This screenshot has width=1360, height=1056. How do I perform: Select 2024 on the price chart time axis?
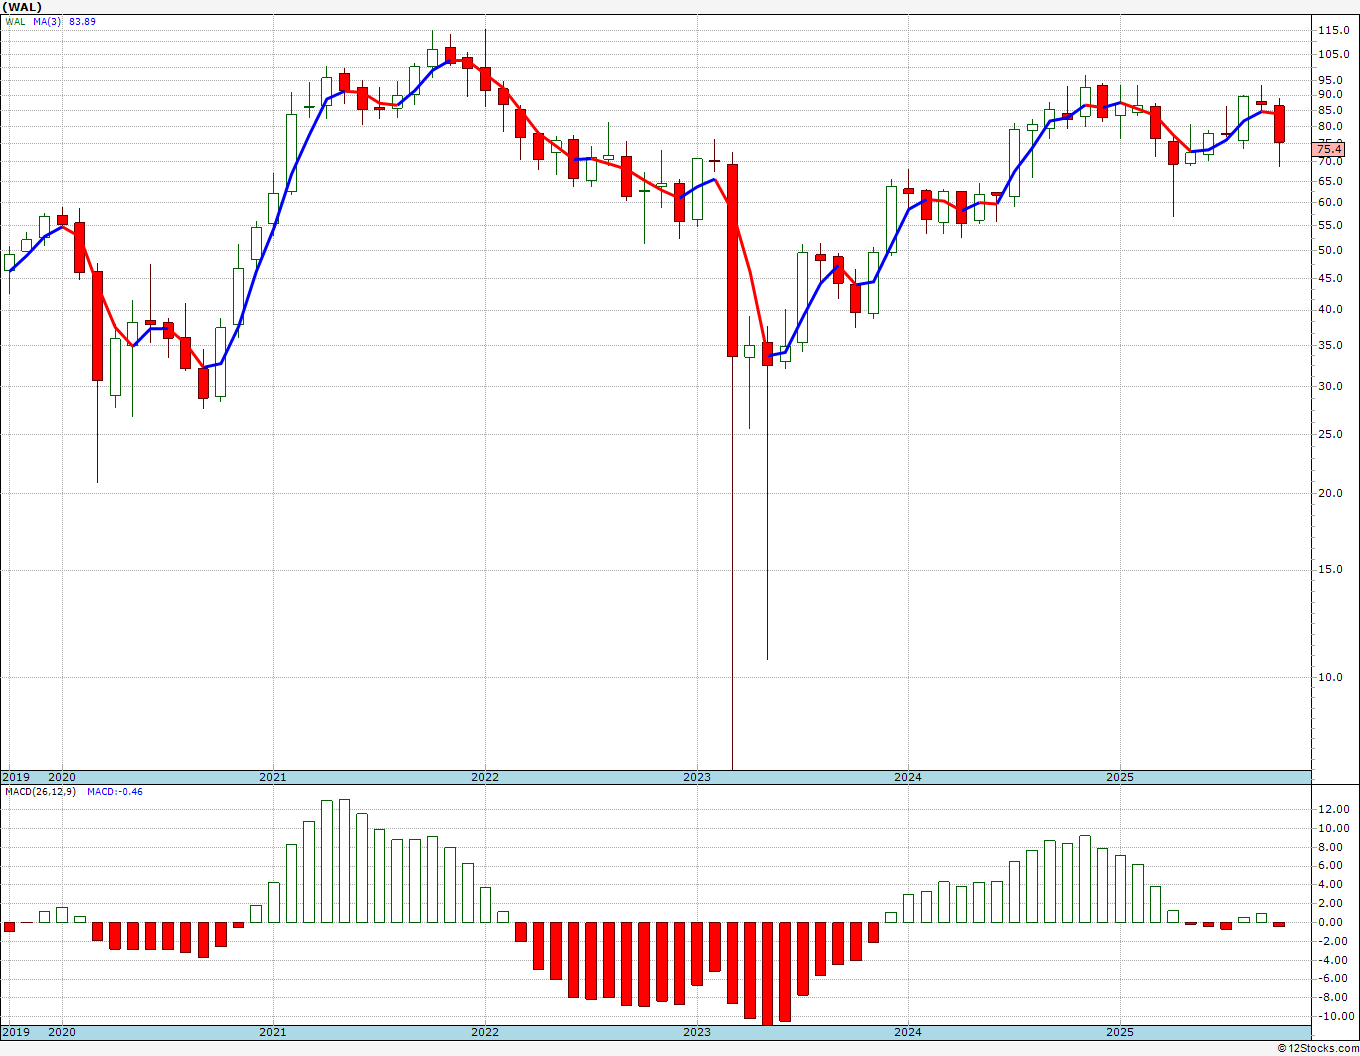(x=908, y=777)
